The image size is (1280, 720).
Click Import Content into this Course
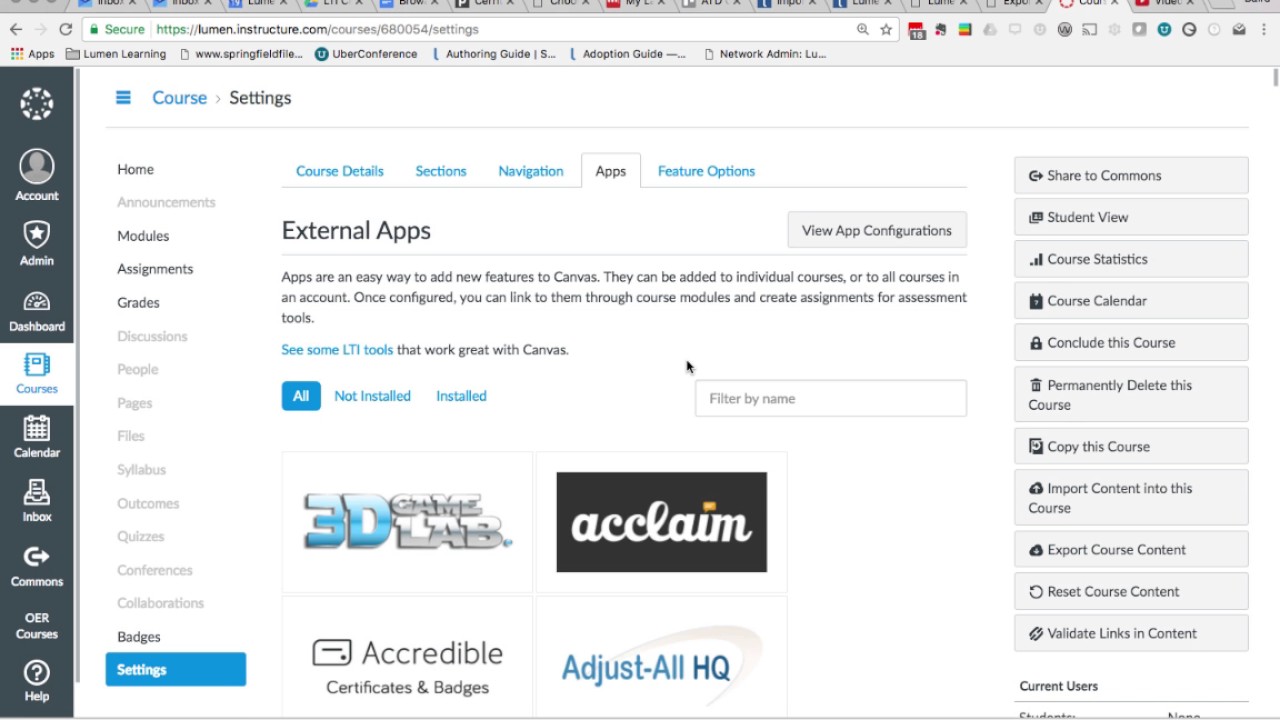1131,497
